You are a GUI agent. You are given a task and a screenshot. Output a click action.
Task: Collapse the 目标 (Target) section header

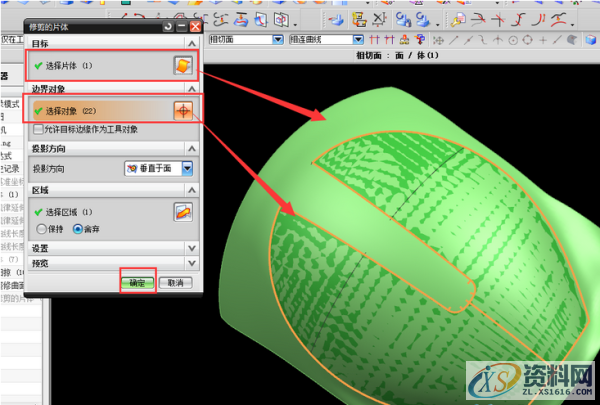112,45
